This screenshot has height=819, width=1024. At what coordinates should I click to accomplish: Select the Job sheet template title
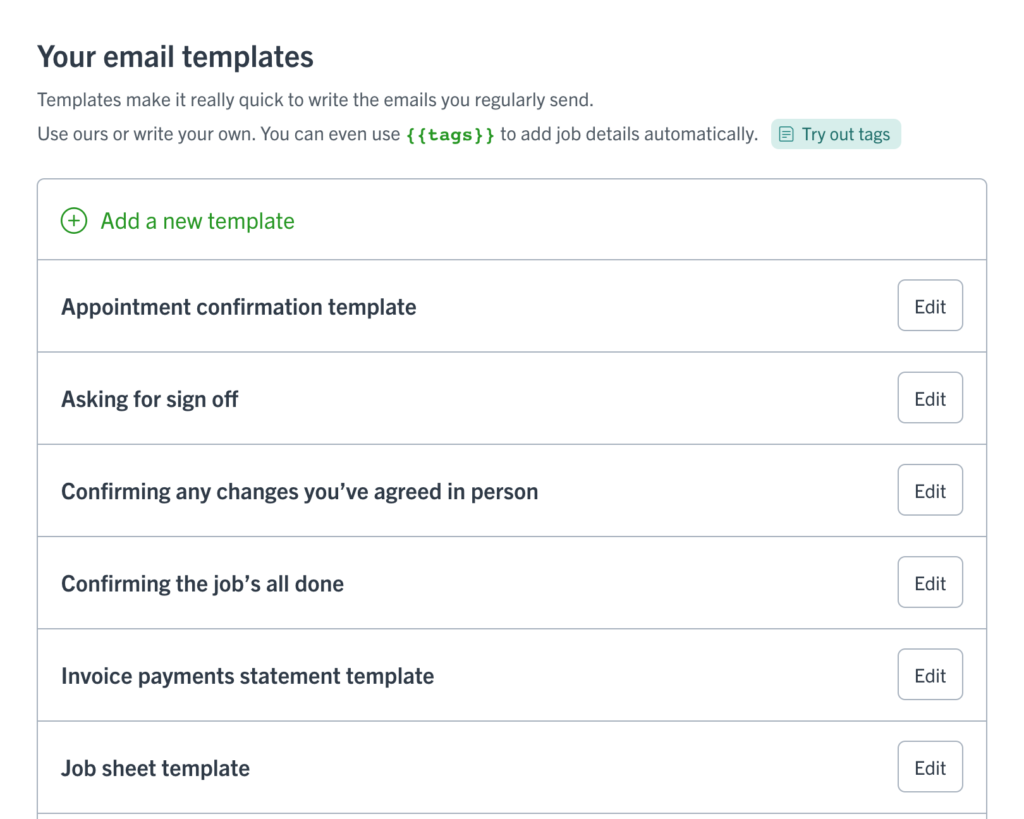tap(155, 768)
